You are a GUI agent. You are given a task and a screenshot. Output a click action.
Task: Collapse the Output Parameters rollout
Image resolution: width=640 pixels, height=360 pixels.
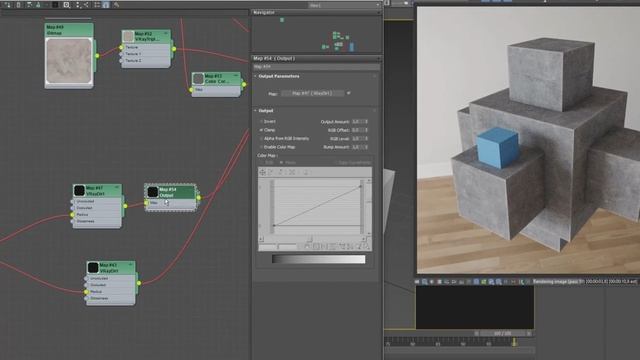256,76
